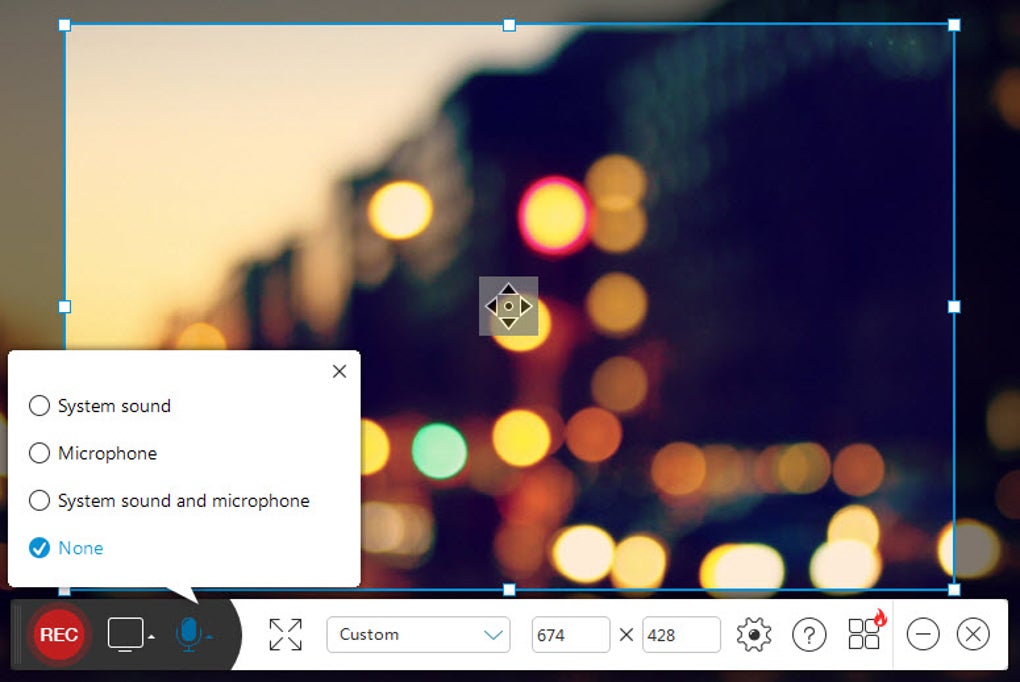Viewport: 1020px width, 682px height.
Task: Select the None audio option
Action: click(x=39, y=547)
